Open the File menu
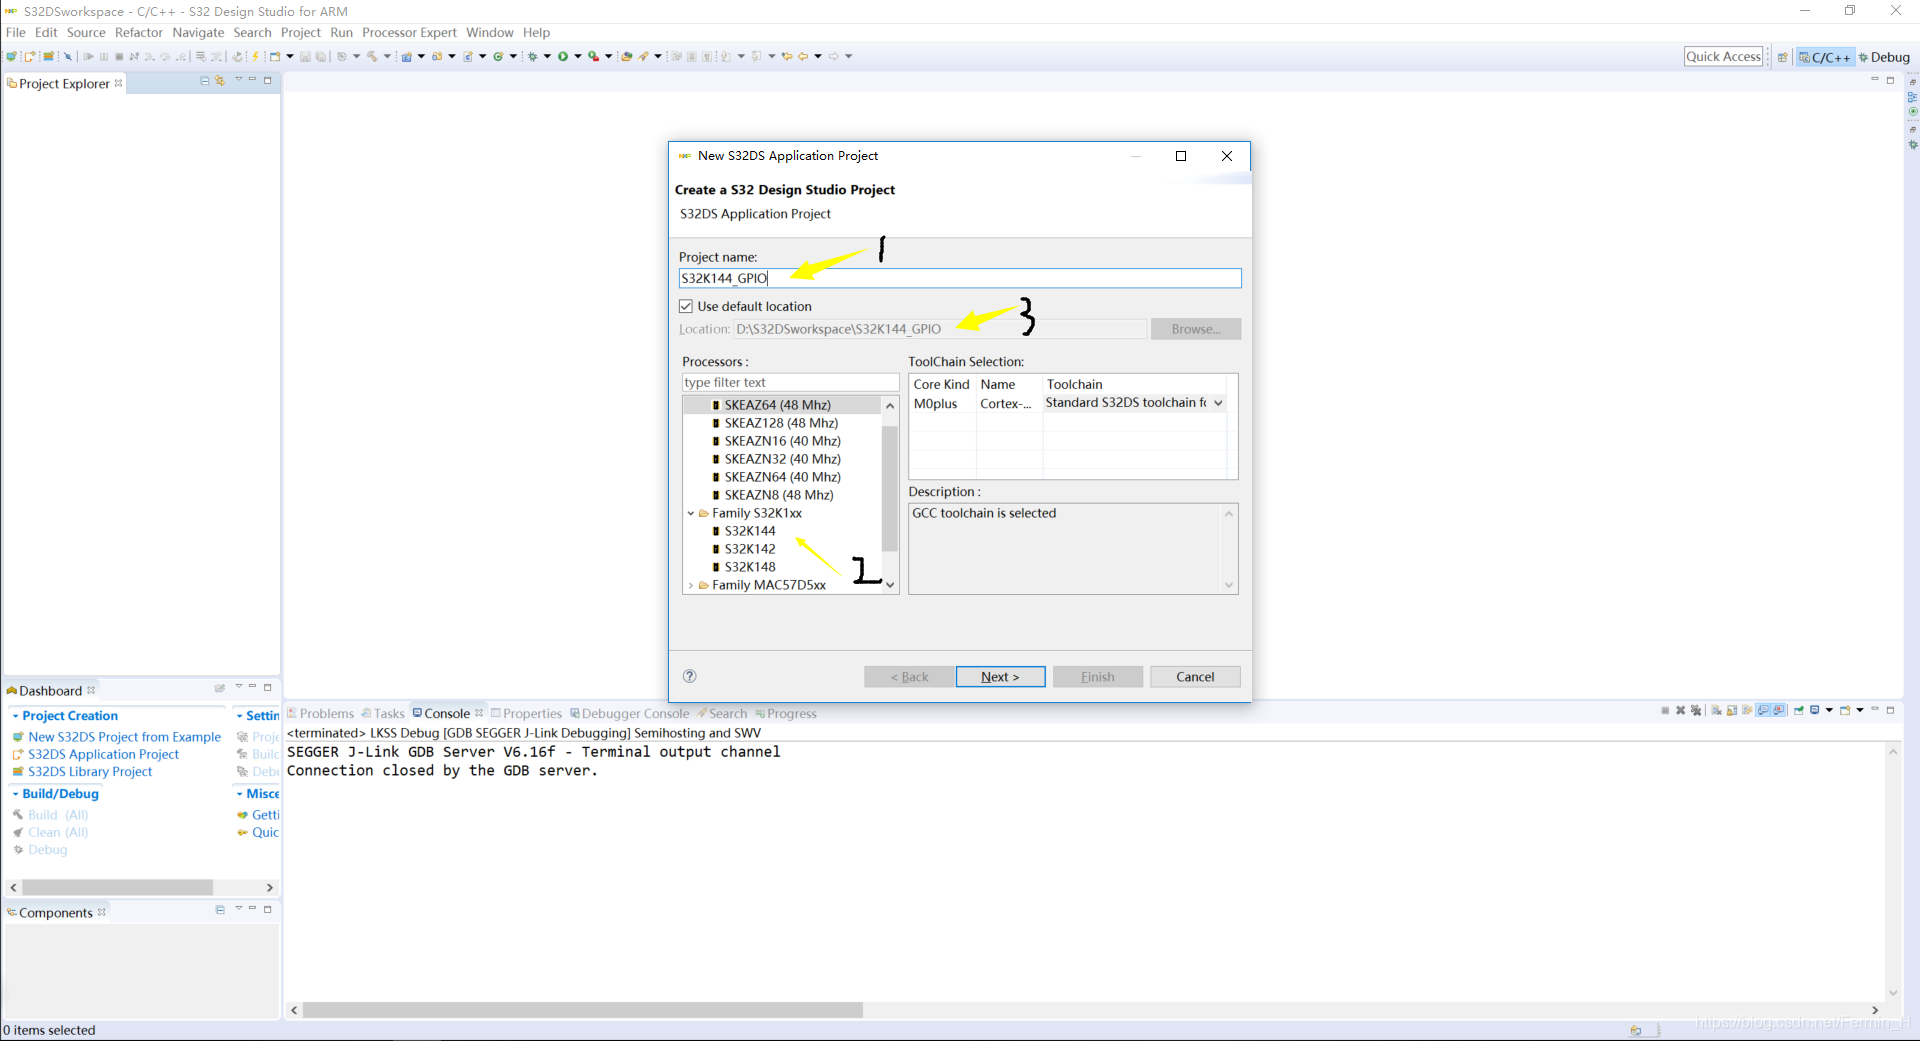This screenshot has height=1041, width=1920. 16,33
